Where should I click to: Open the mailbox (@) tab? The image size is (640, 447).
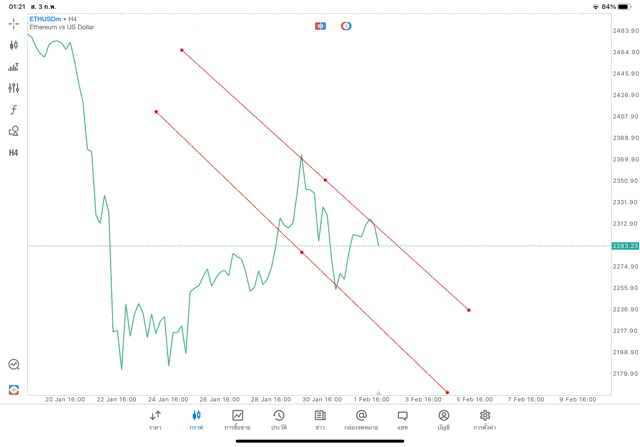pos(361,419)
